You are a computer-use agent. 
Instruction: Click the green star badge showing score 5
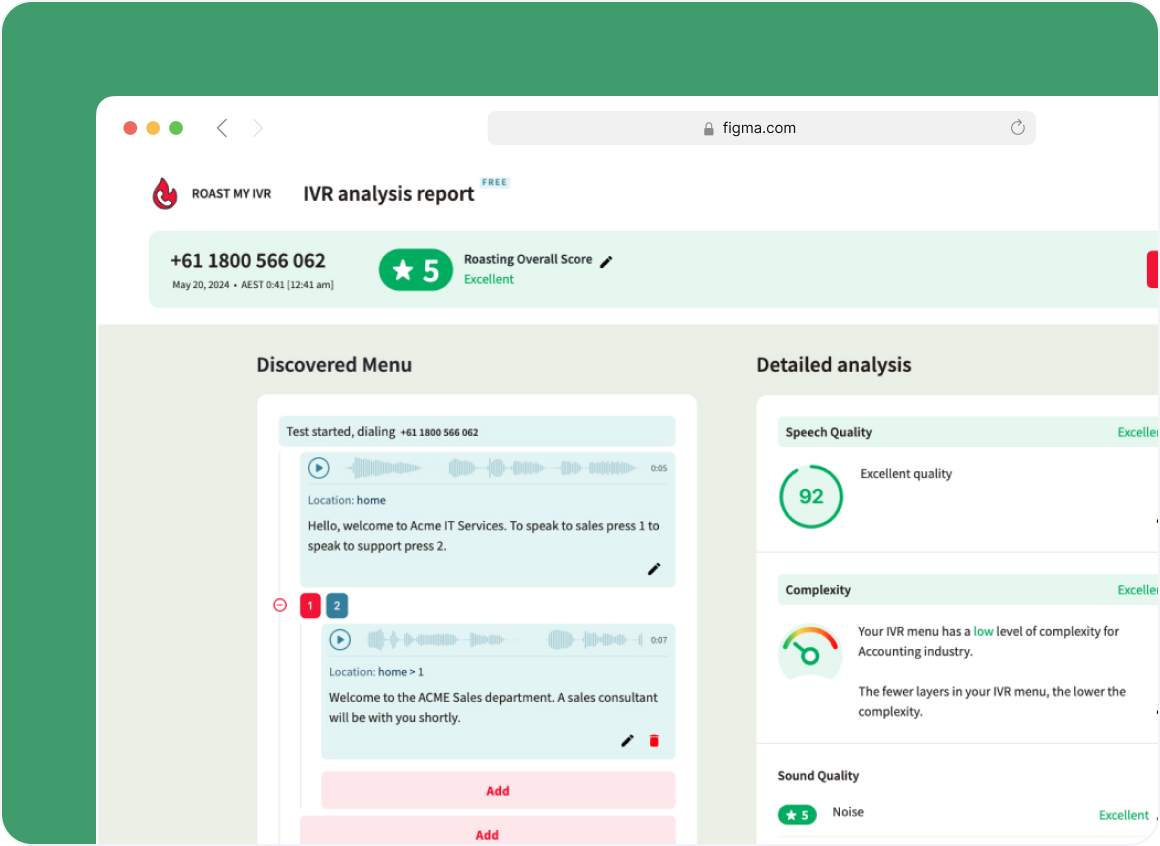[x=416, y=269]
